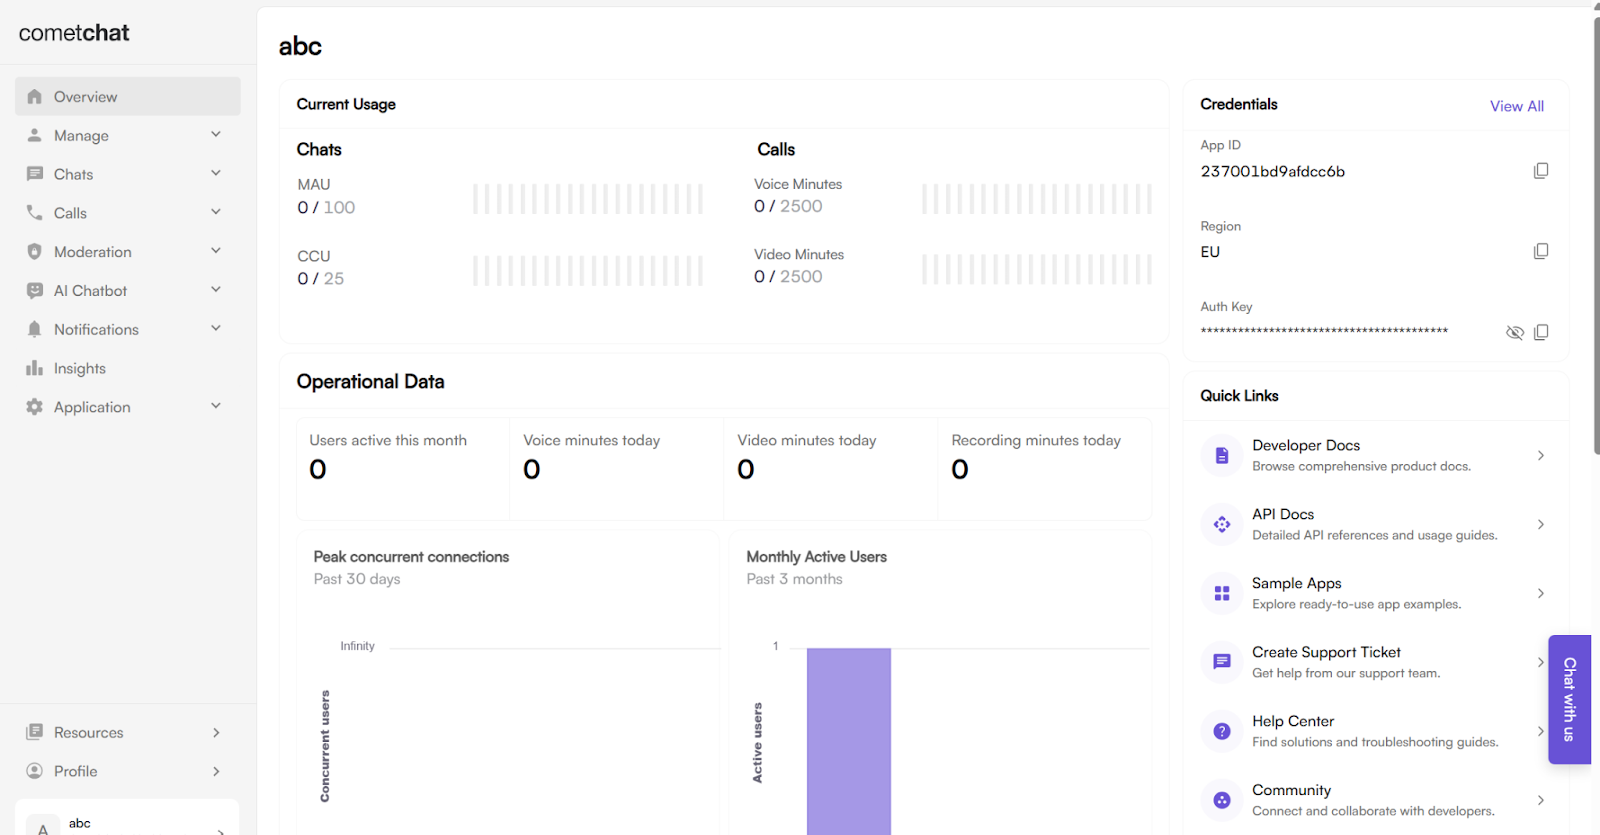The image size is (1600, 835).
Task: Click the Insights bar chart icon
Action: pyautogui.click(x=34, y=368)
